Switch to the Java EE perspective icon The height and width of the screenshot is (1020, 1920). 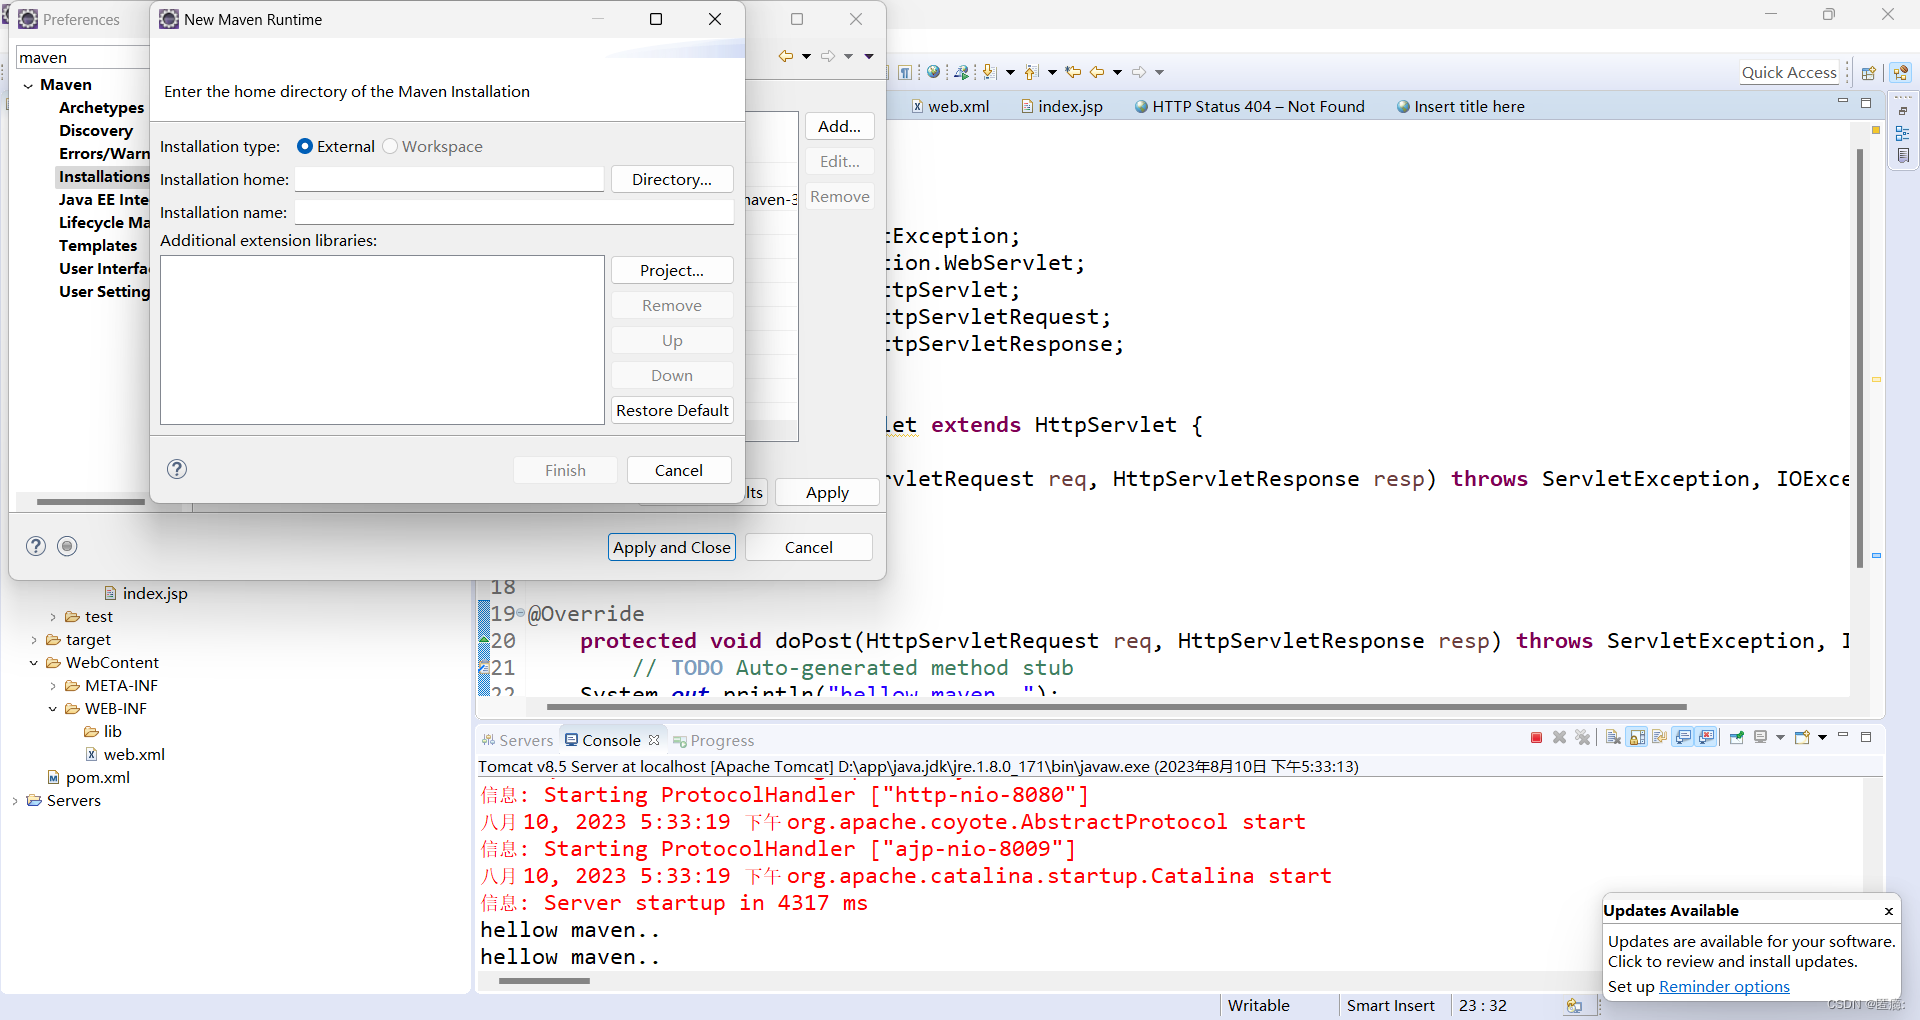point(1901,72)
